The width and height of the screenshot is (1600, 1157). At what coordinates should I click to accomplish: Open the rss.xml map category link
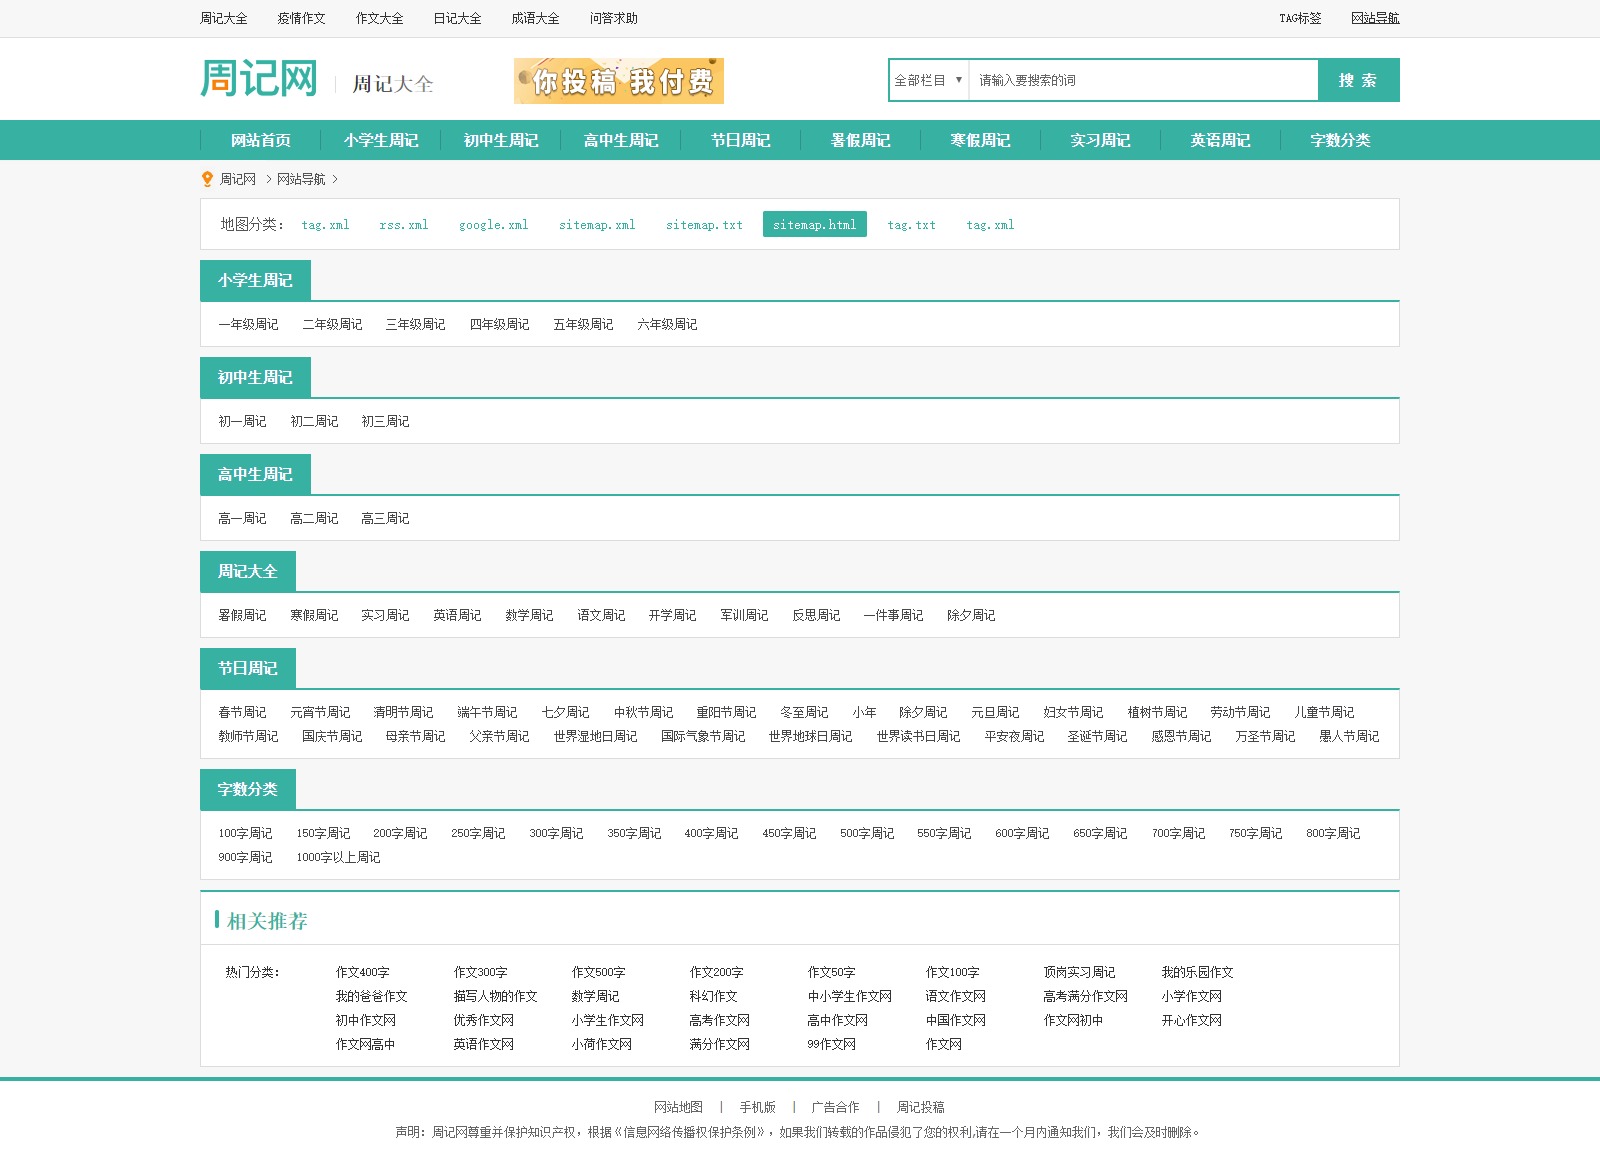pos(404,225)
